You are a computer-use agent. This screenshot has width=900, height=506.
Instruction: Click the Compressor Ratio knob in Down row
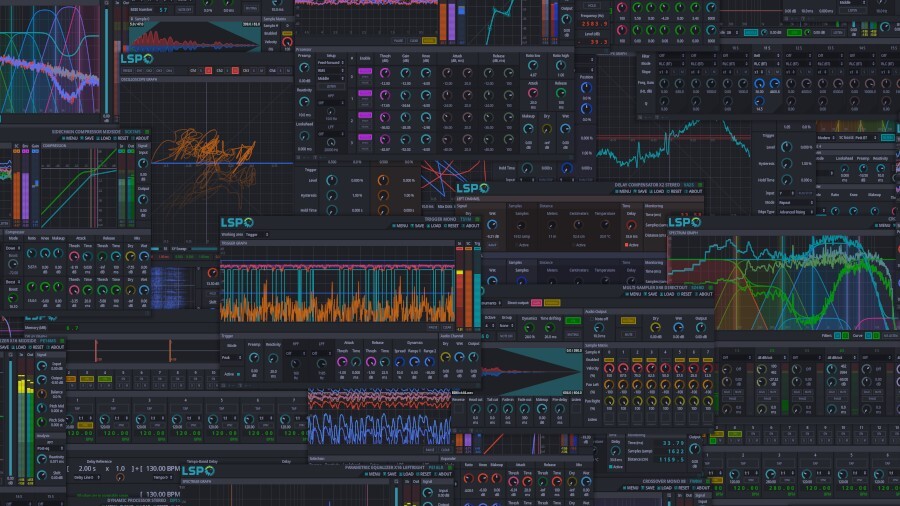pyautogui.click(x=31, y=253)
